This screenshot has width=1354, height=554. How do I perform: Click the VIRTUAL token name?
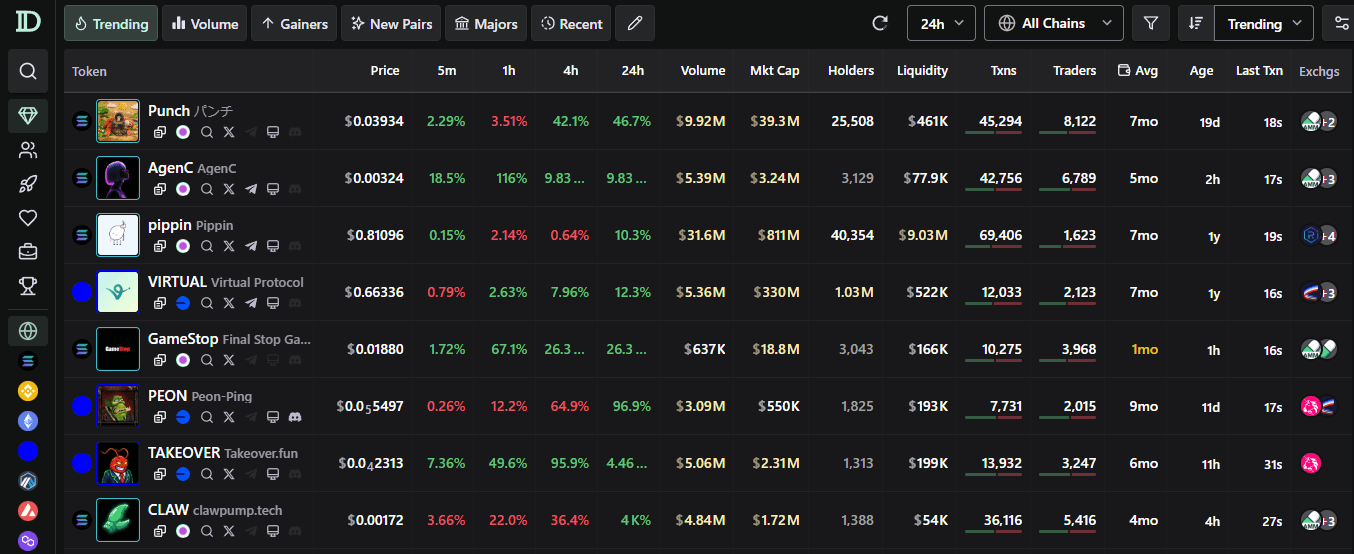(x=177, y=282)
